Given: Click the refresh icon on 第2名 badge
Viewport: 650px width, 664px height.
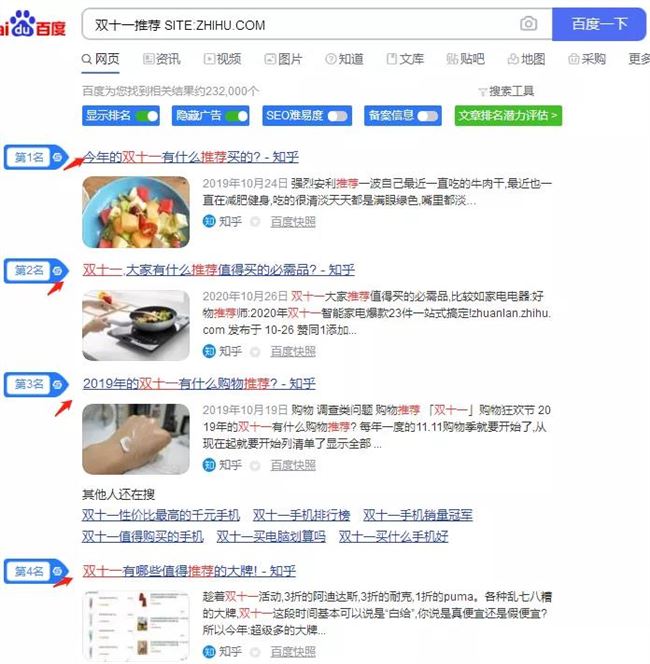Looking at the screenshot, I should [57, 270].
